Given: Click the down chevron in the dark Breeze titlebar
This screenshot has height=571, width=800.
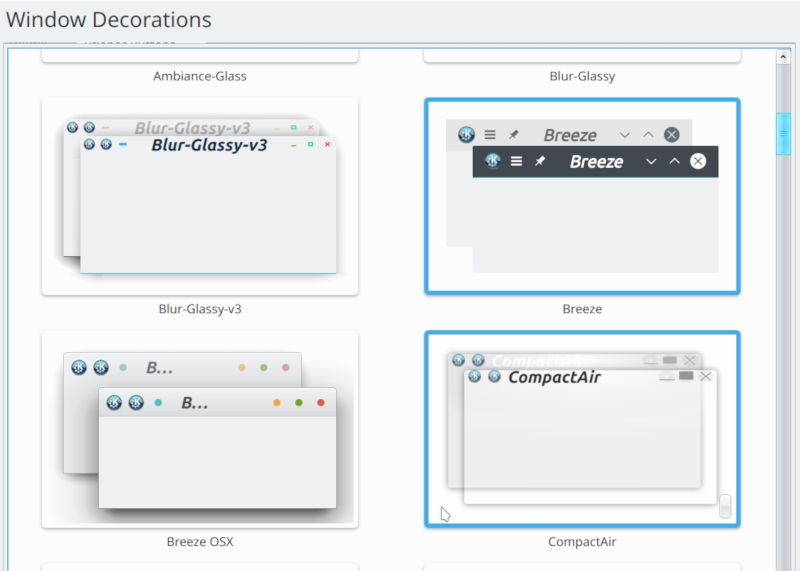Looking at the screenshot, I should 651,161.
